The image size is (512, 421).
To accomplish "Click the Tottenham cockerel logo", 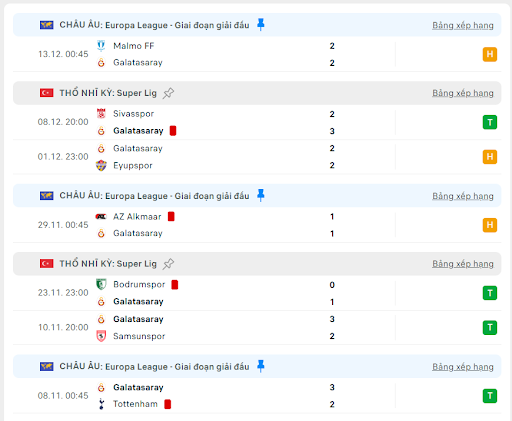I will 101,404.
